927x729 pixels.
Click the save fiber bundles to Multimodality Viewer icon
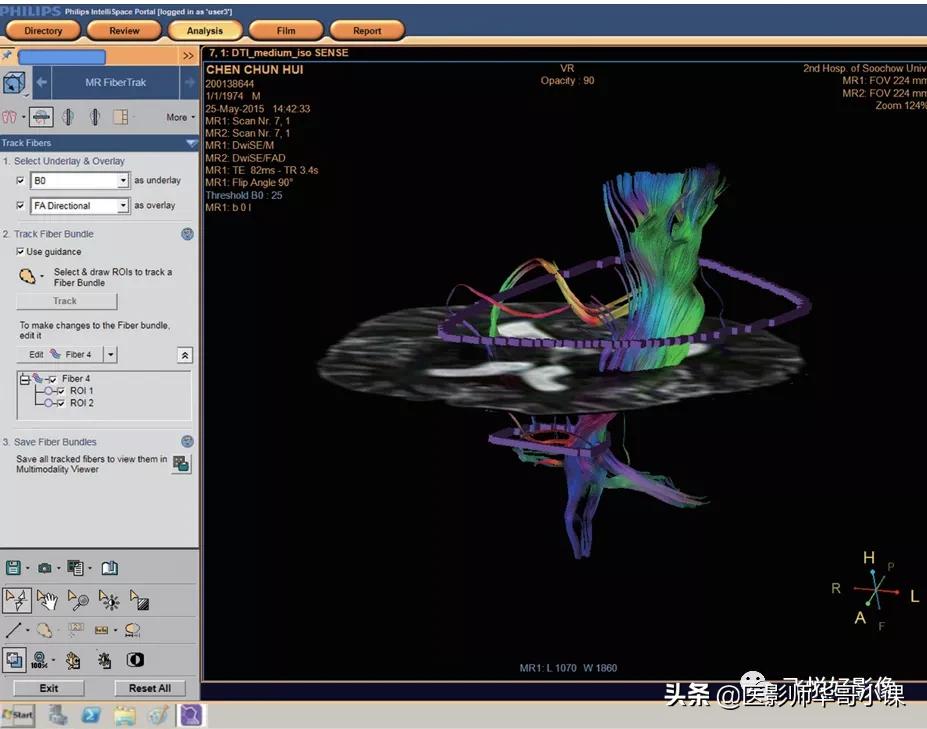point(181,464)
